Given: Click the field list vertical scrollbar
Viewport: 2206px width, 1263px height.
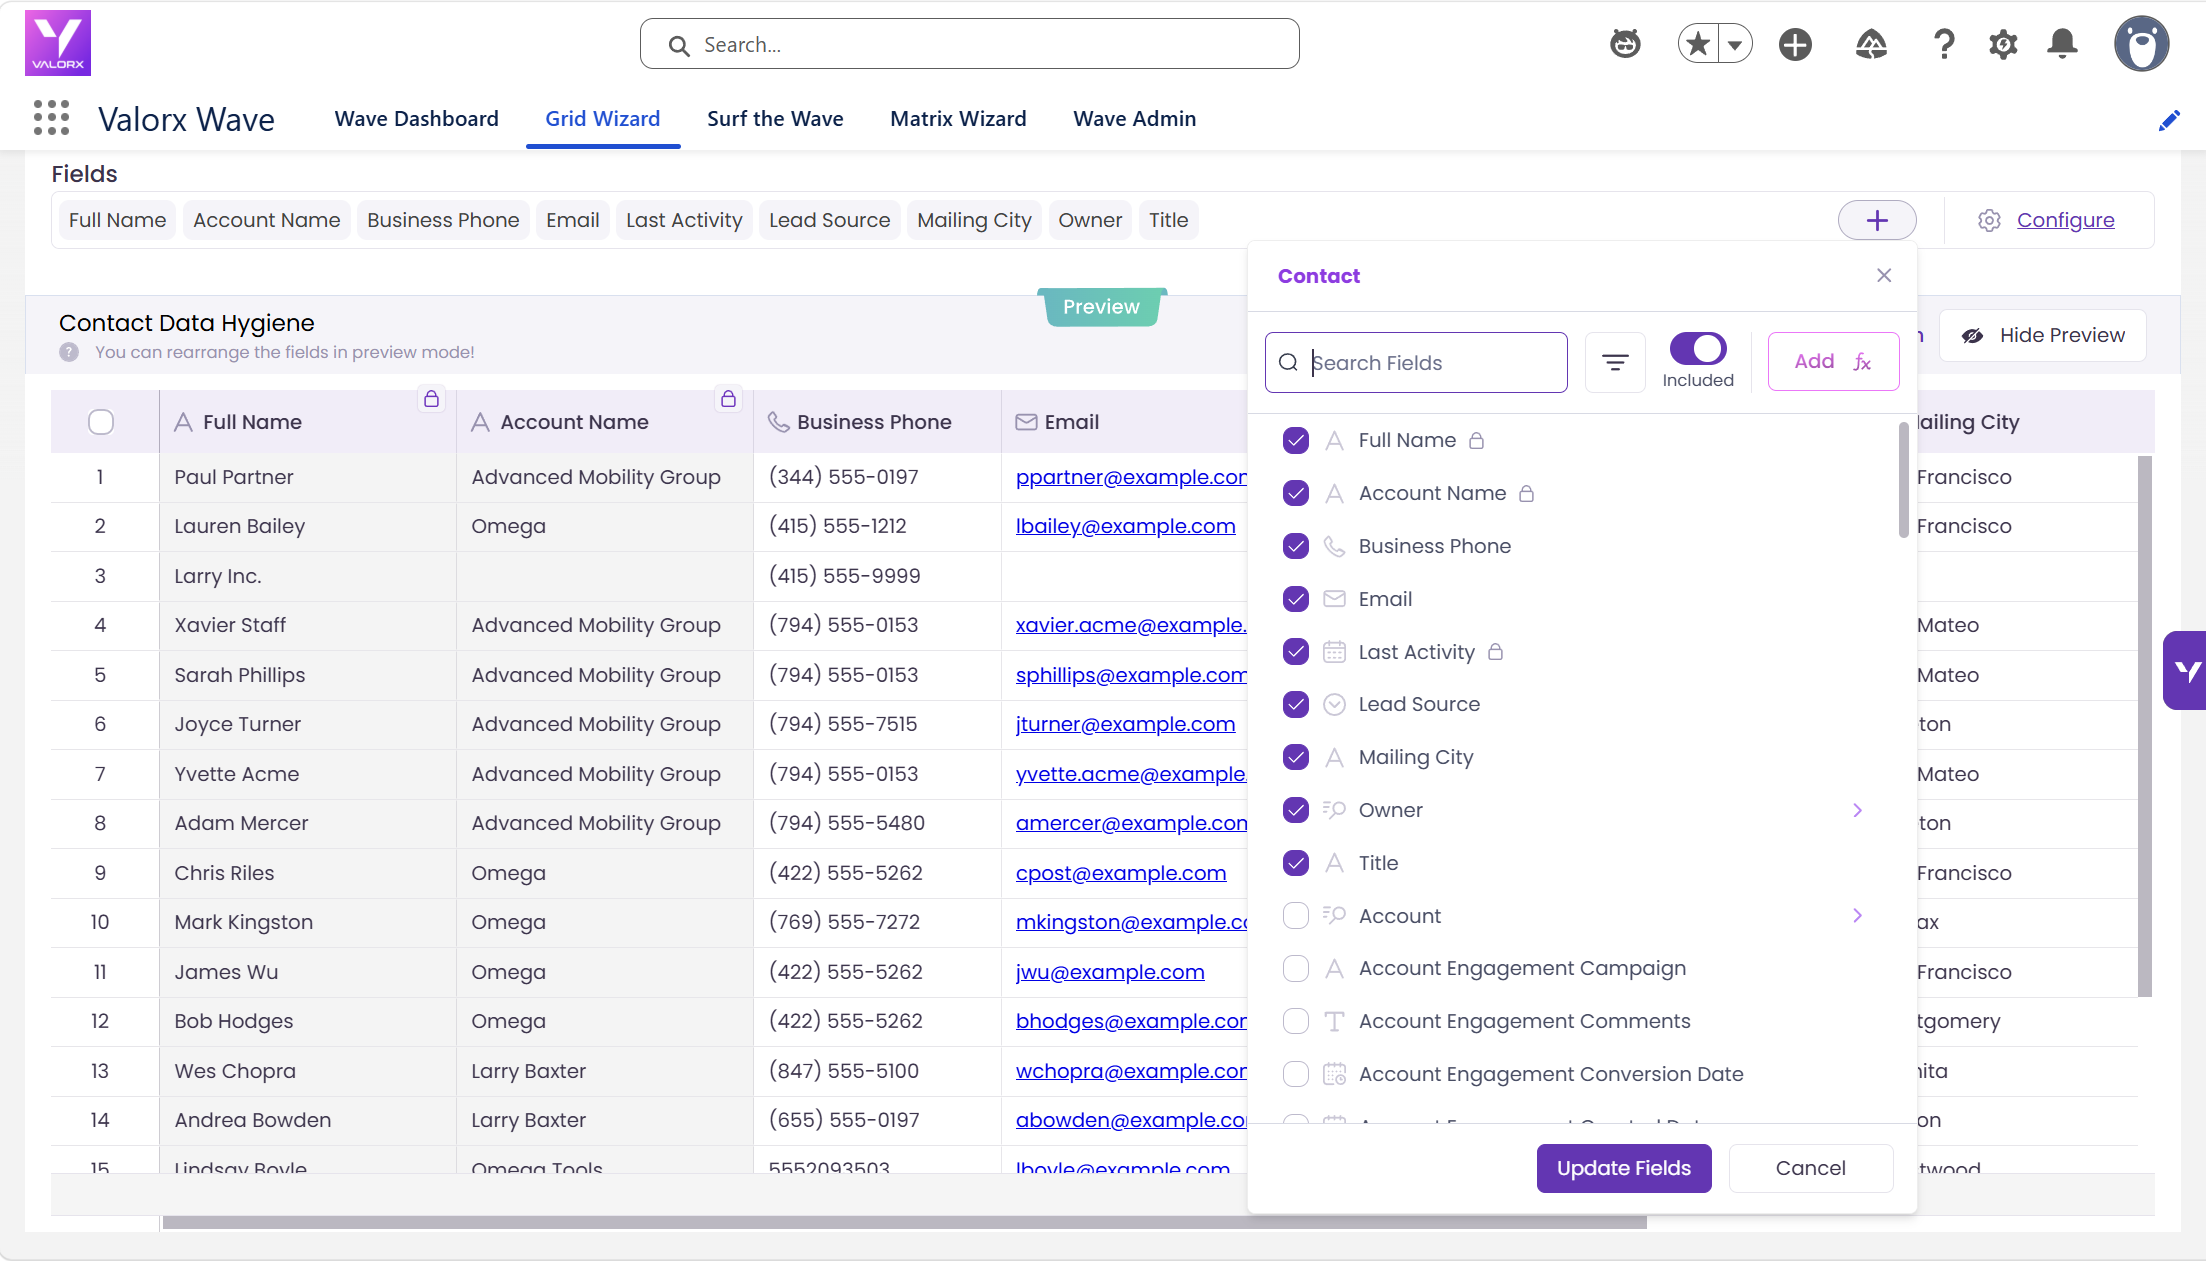Looking at the screenshot, I should 1903,480.
